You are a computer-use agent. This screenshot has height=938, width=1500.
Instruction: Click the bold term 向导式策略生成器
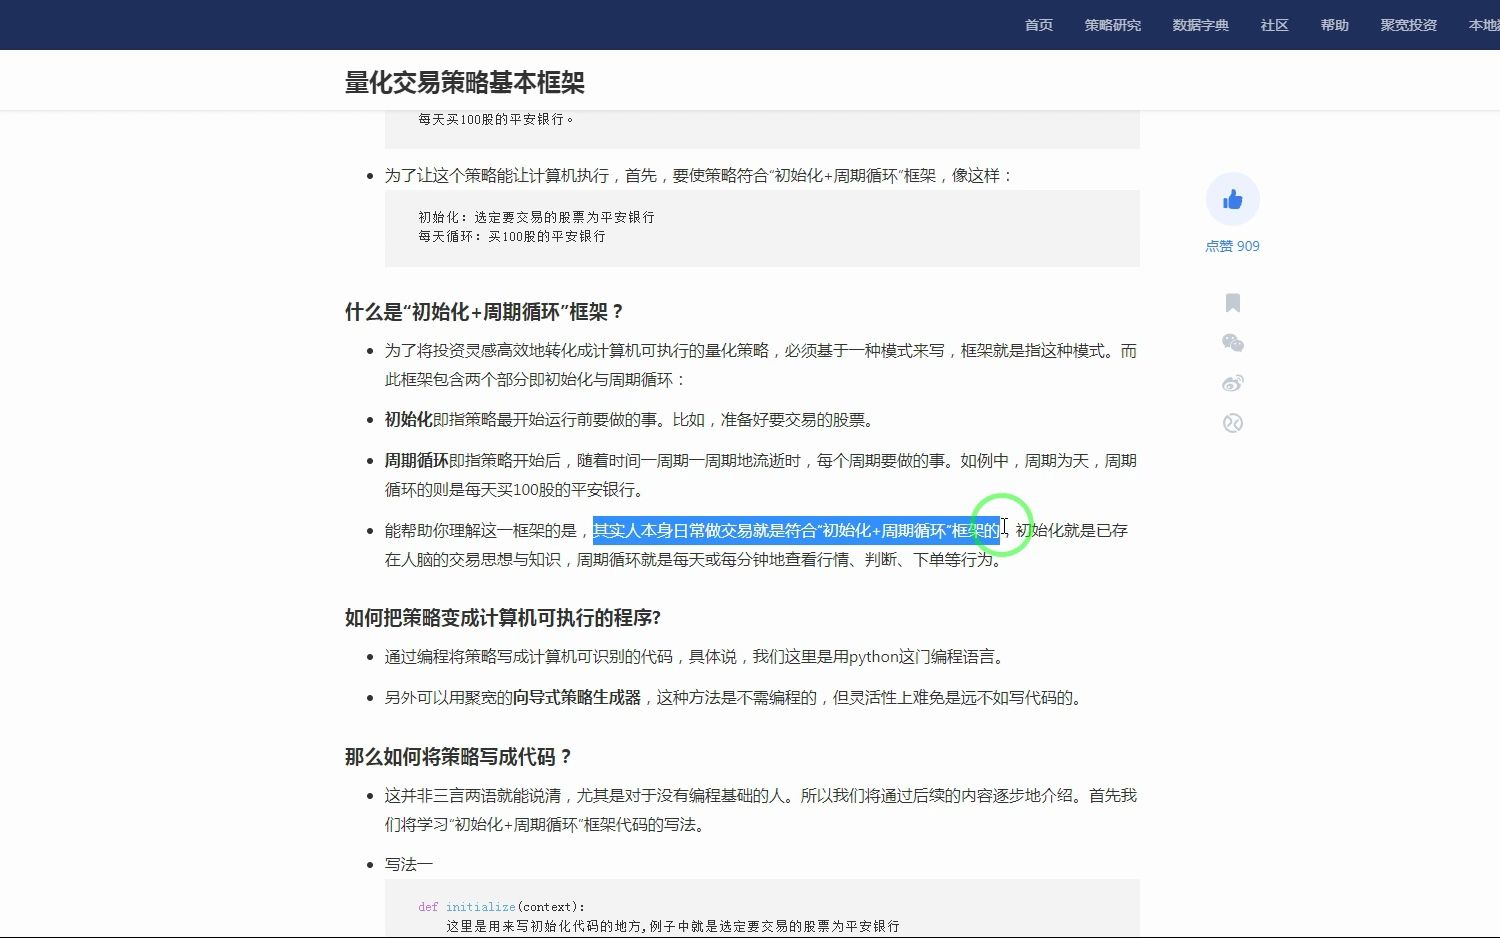[577, 698]
